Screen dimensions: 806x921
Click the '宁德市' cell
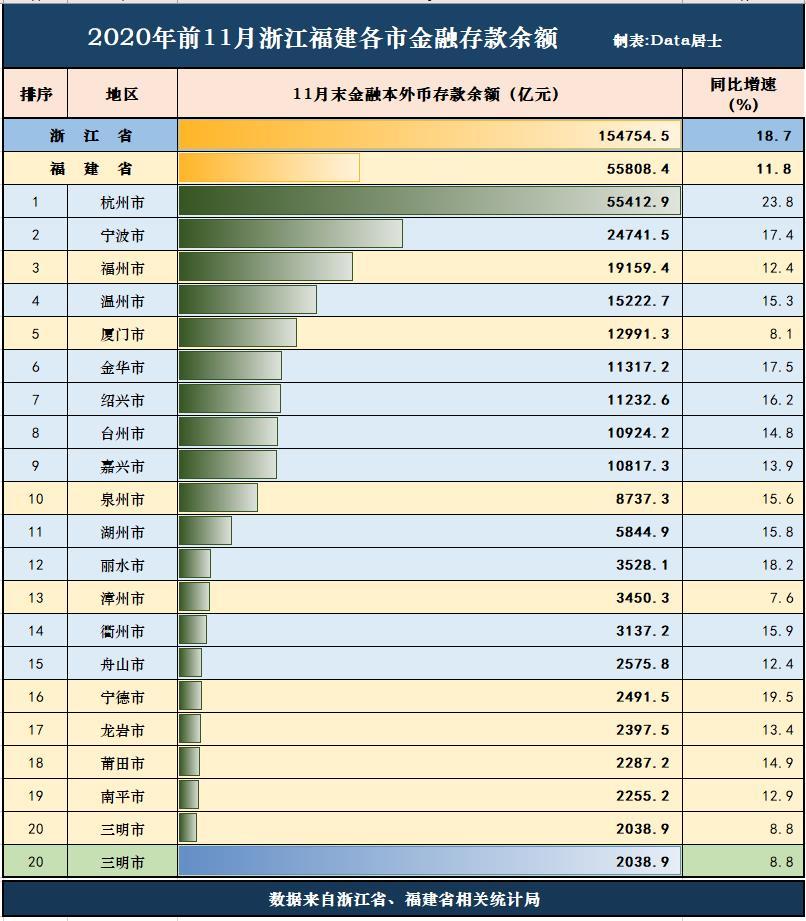coord(122,697)
